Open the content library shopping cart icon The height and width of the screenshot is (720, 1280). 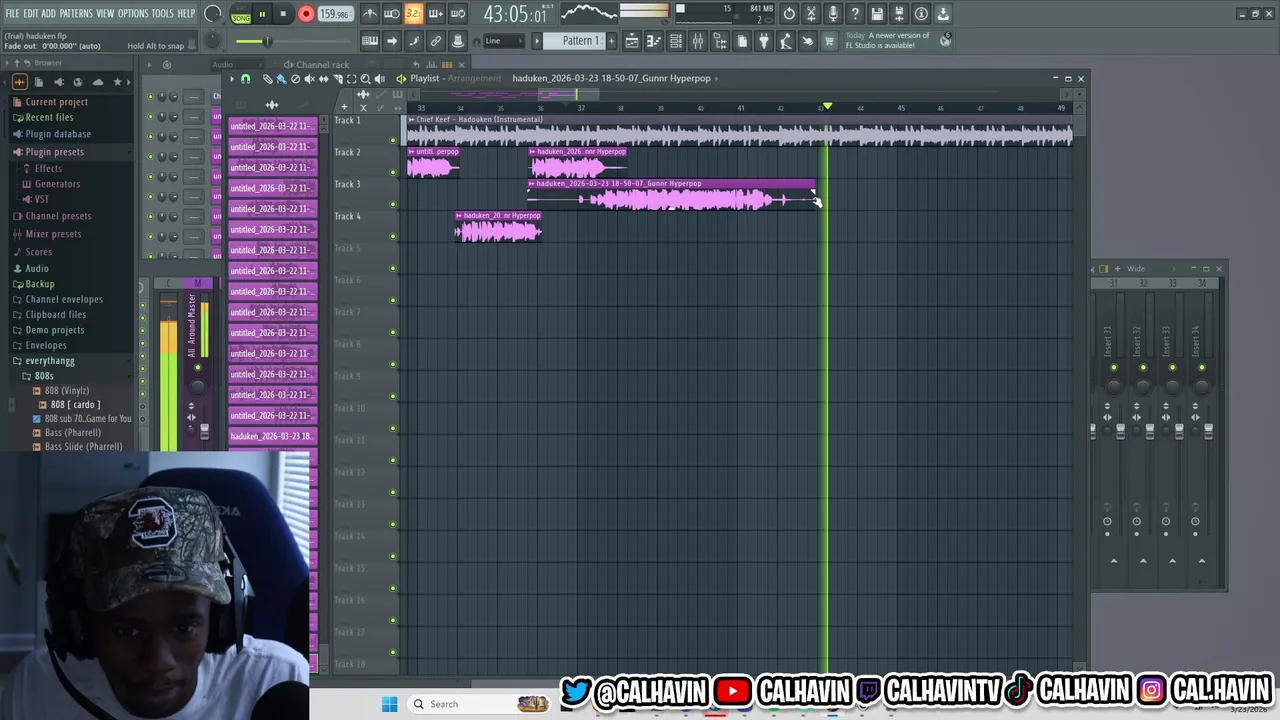(x=829, y=41)
